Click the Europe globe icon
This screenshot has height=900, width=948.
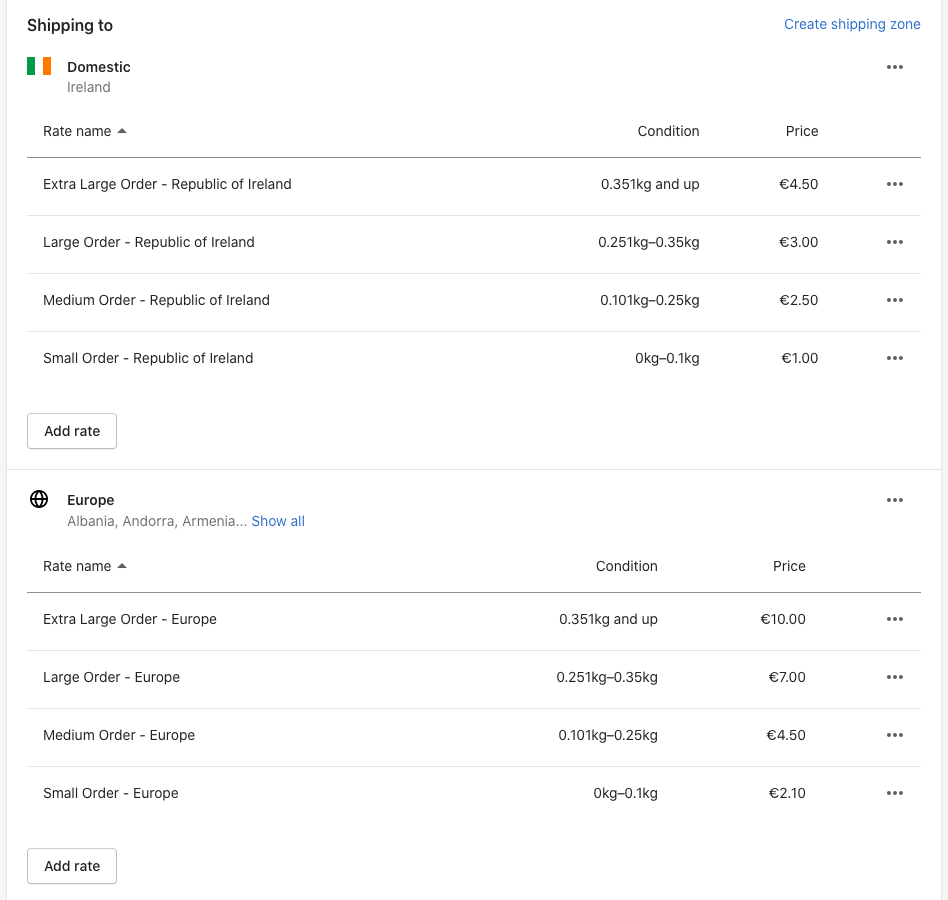click(39, 499)
